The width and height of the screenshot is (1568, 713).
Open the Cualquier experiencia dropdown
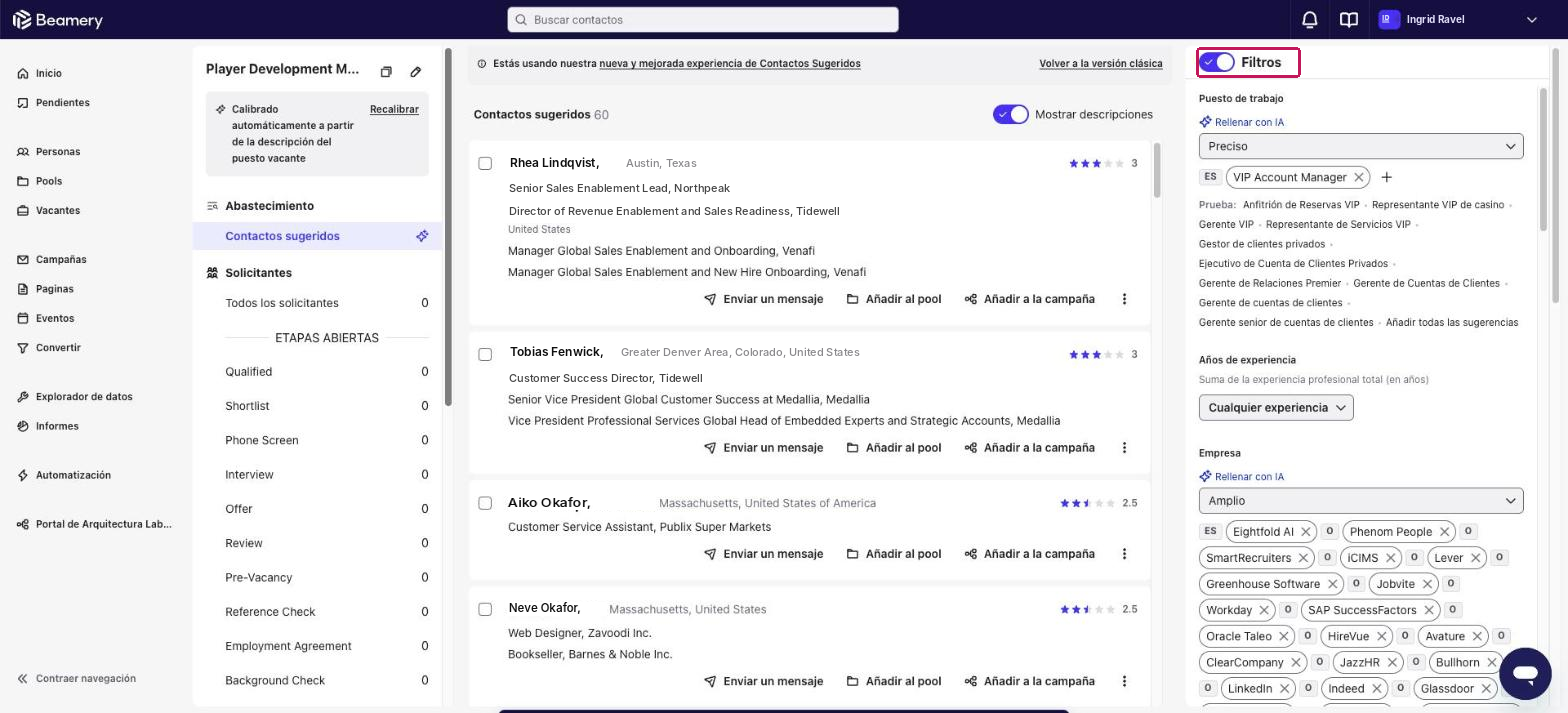click(1276, 407)
